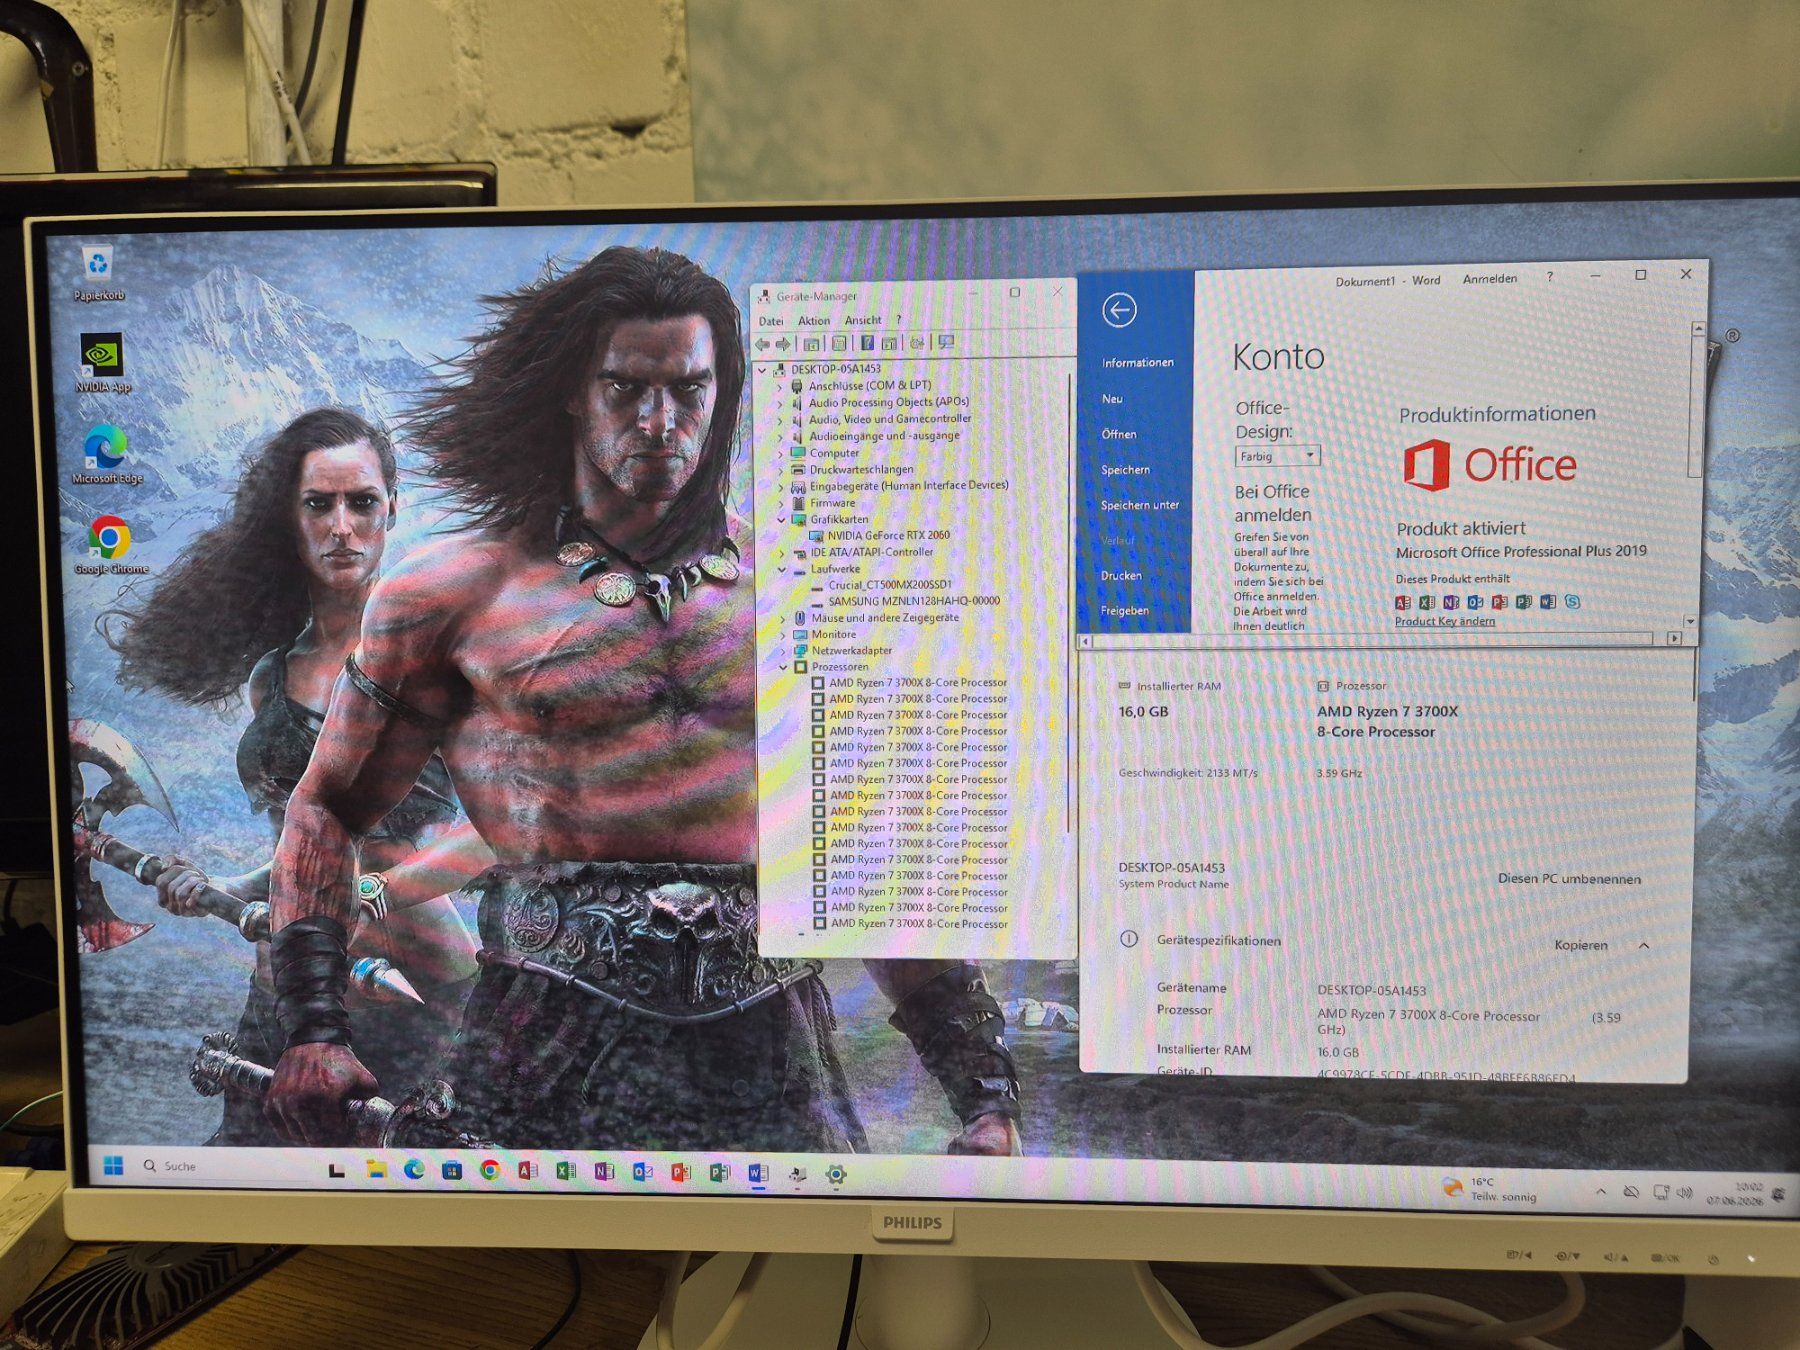
Task: Open the Google Chrome desktop shortcut
Action: click(110, 545)
